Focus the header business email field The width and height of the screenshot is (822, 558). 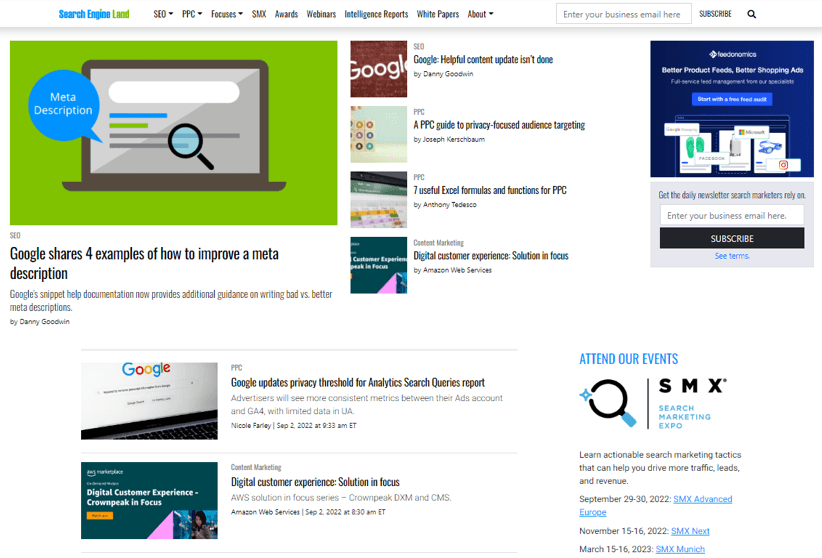point(623,14)
